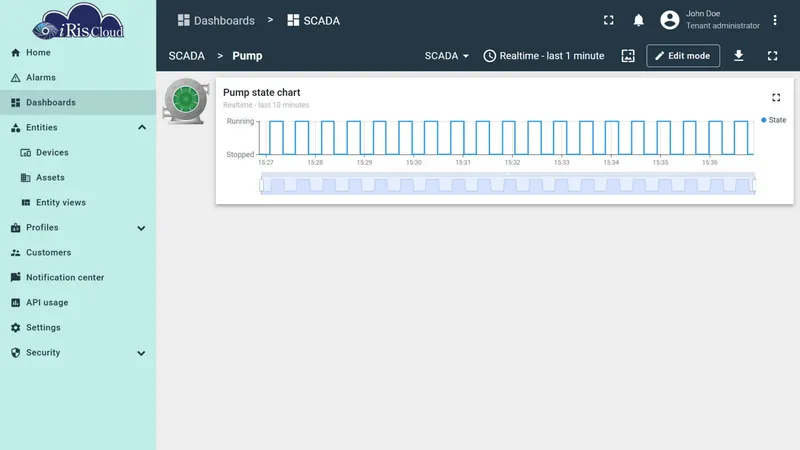This screenshot has height=450, width=800.
Task: Click the API usage chart icon
Action: click(x=15, y=303)
